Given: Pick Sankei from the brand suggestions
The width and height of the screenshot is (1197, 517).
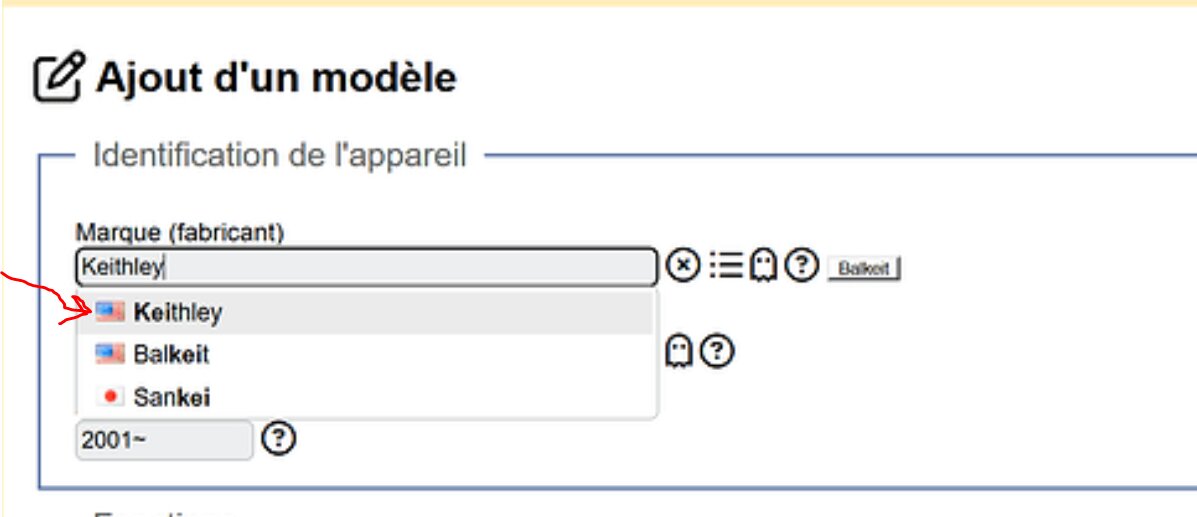Looking at the screenshot, I should [x=171, y=397].
